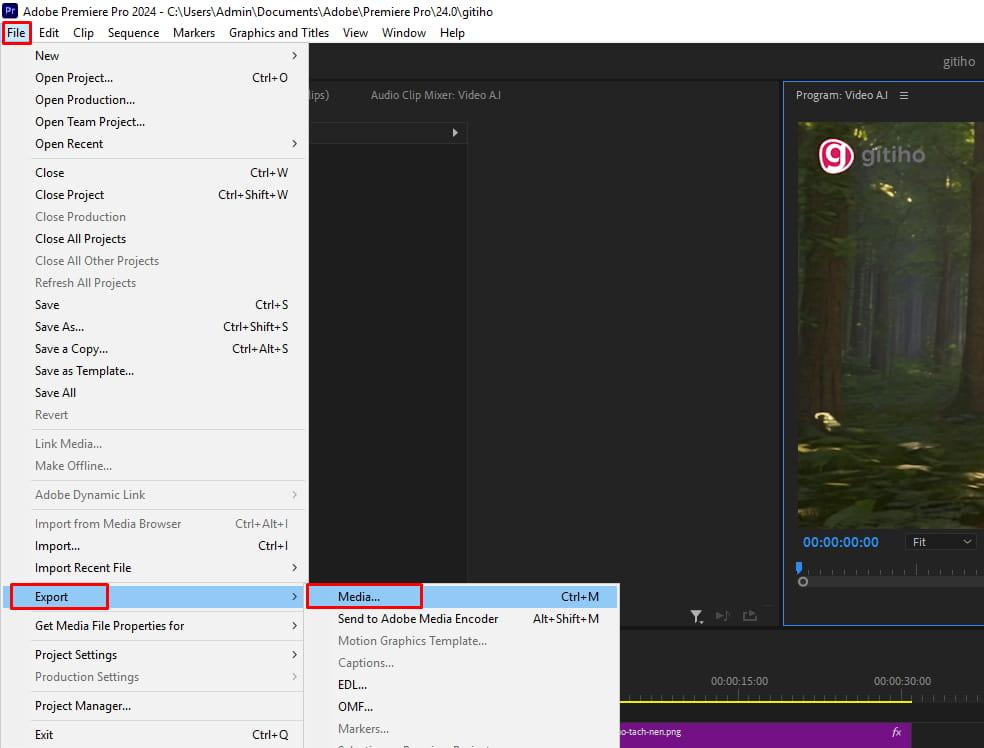Click the Program monitor zoom scrollbar handle
The height and width of the screenshot is (748, 984).
[803, 582]
